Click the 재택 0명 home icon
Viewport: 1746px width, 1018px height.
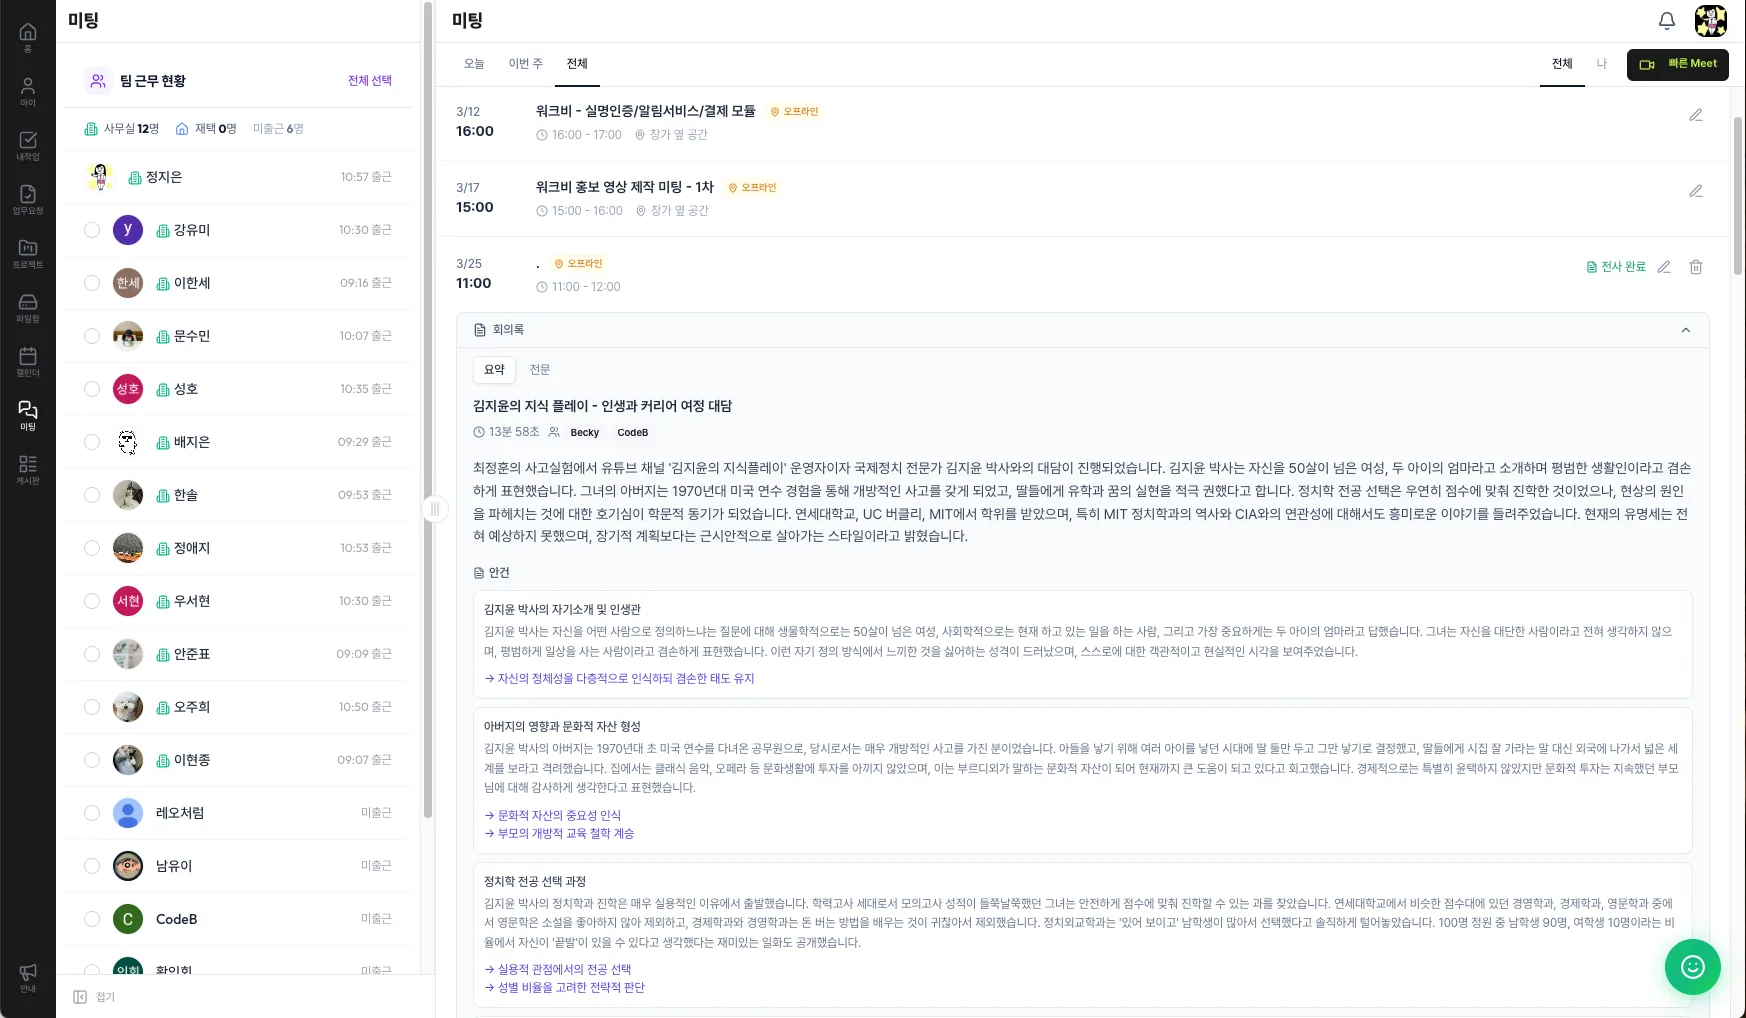pos(182,129)
